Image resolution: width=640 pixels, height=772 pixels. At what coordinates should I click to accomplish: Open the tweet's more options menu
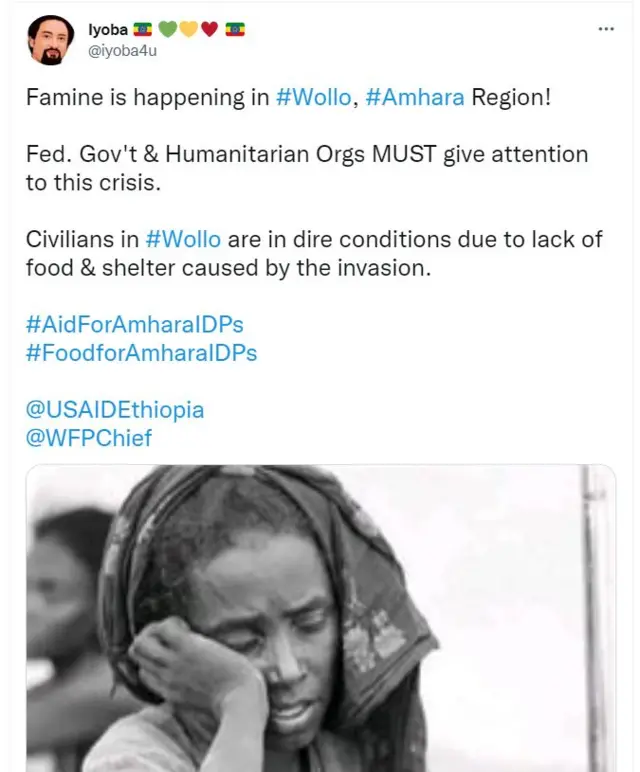click(x=606, y=29)
